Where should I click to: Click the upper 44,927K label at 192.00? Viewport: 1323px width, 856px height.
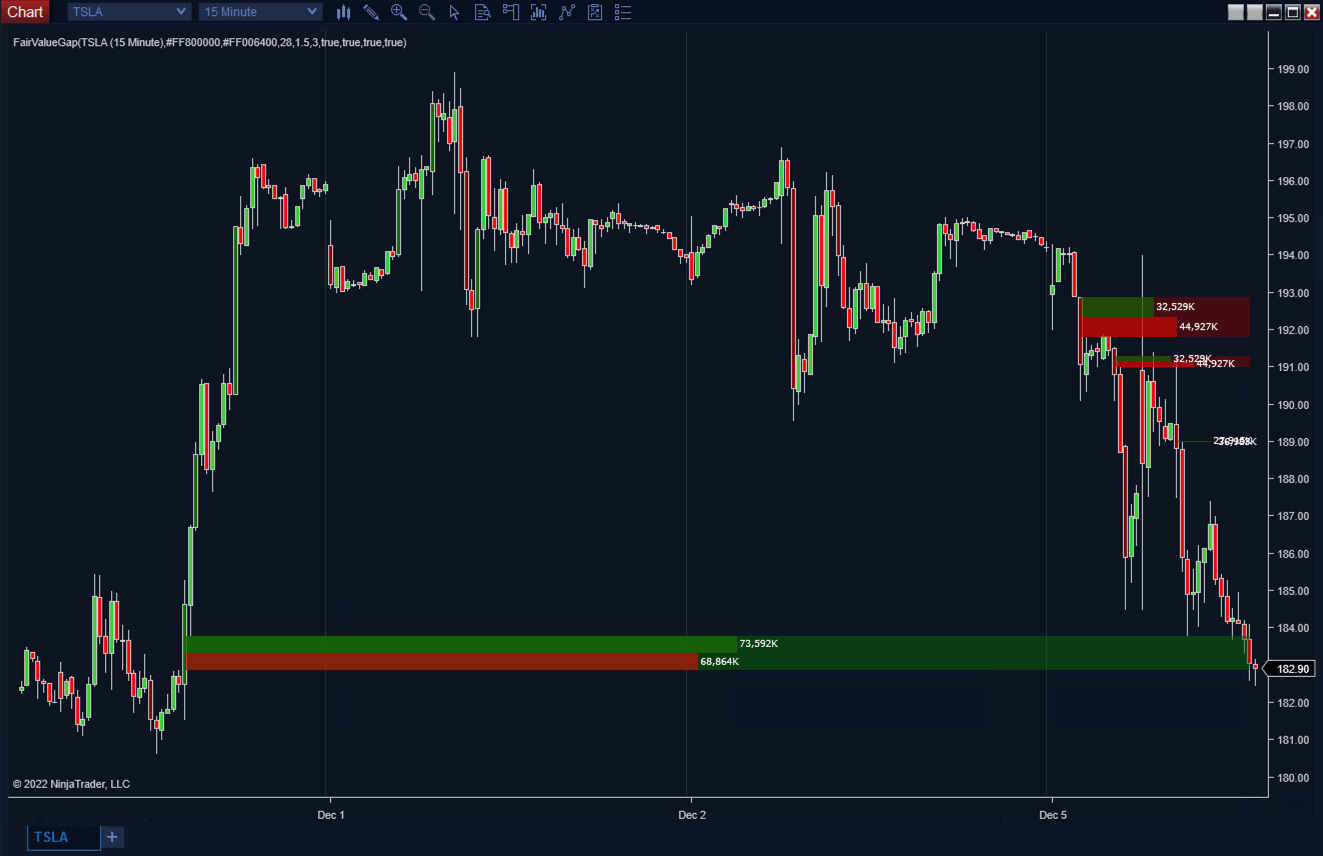1198,327
